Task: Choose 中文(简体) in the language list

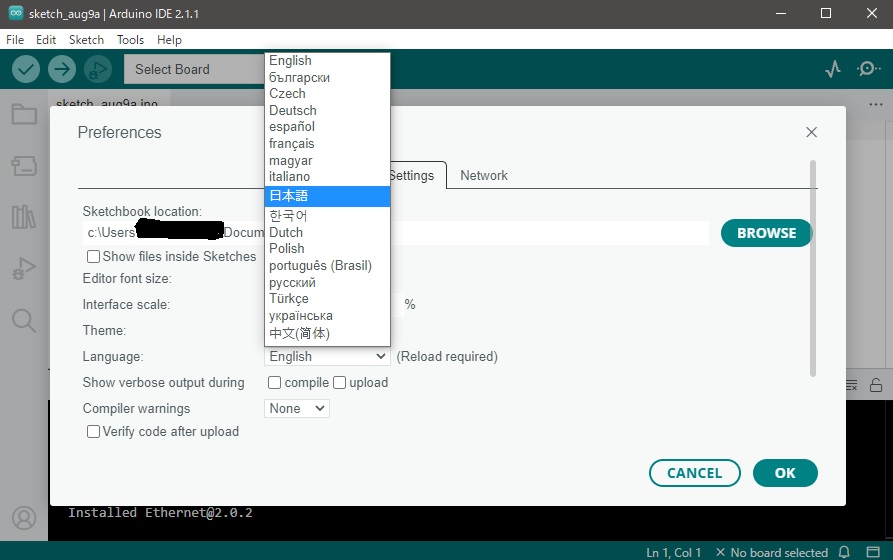Action: [327, 333]
